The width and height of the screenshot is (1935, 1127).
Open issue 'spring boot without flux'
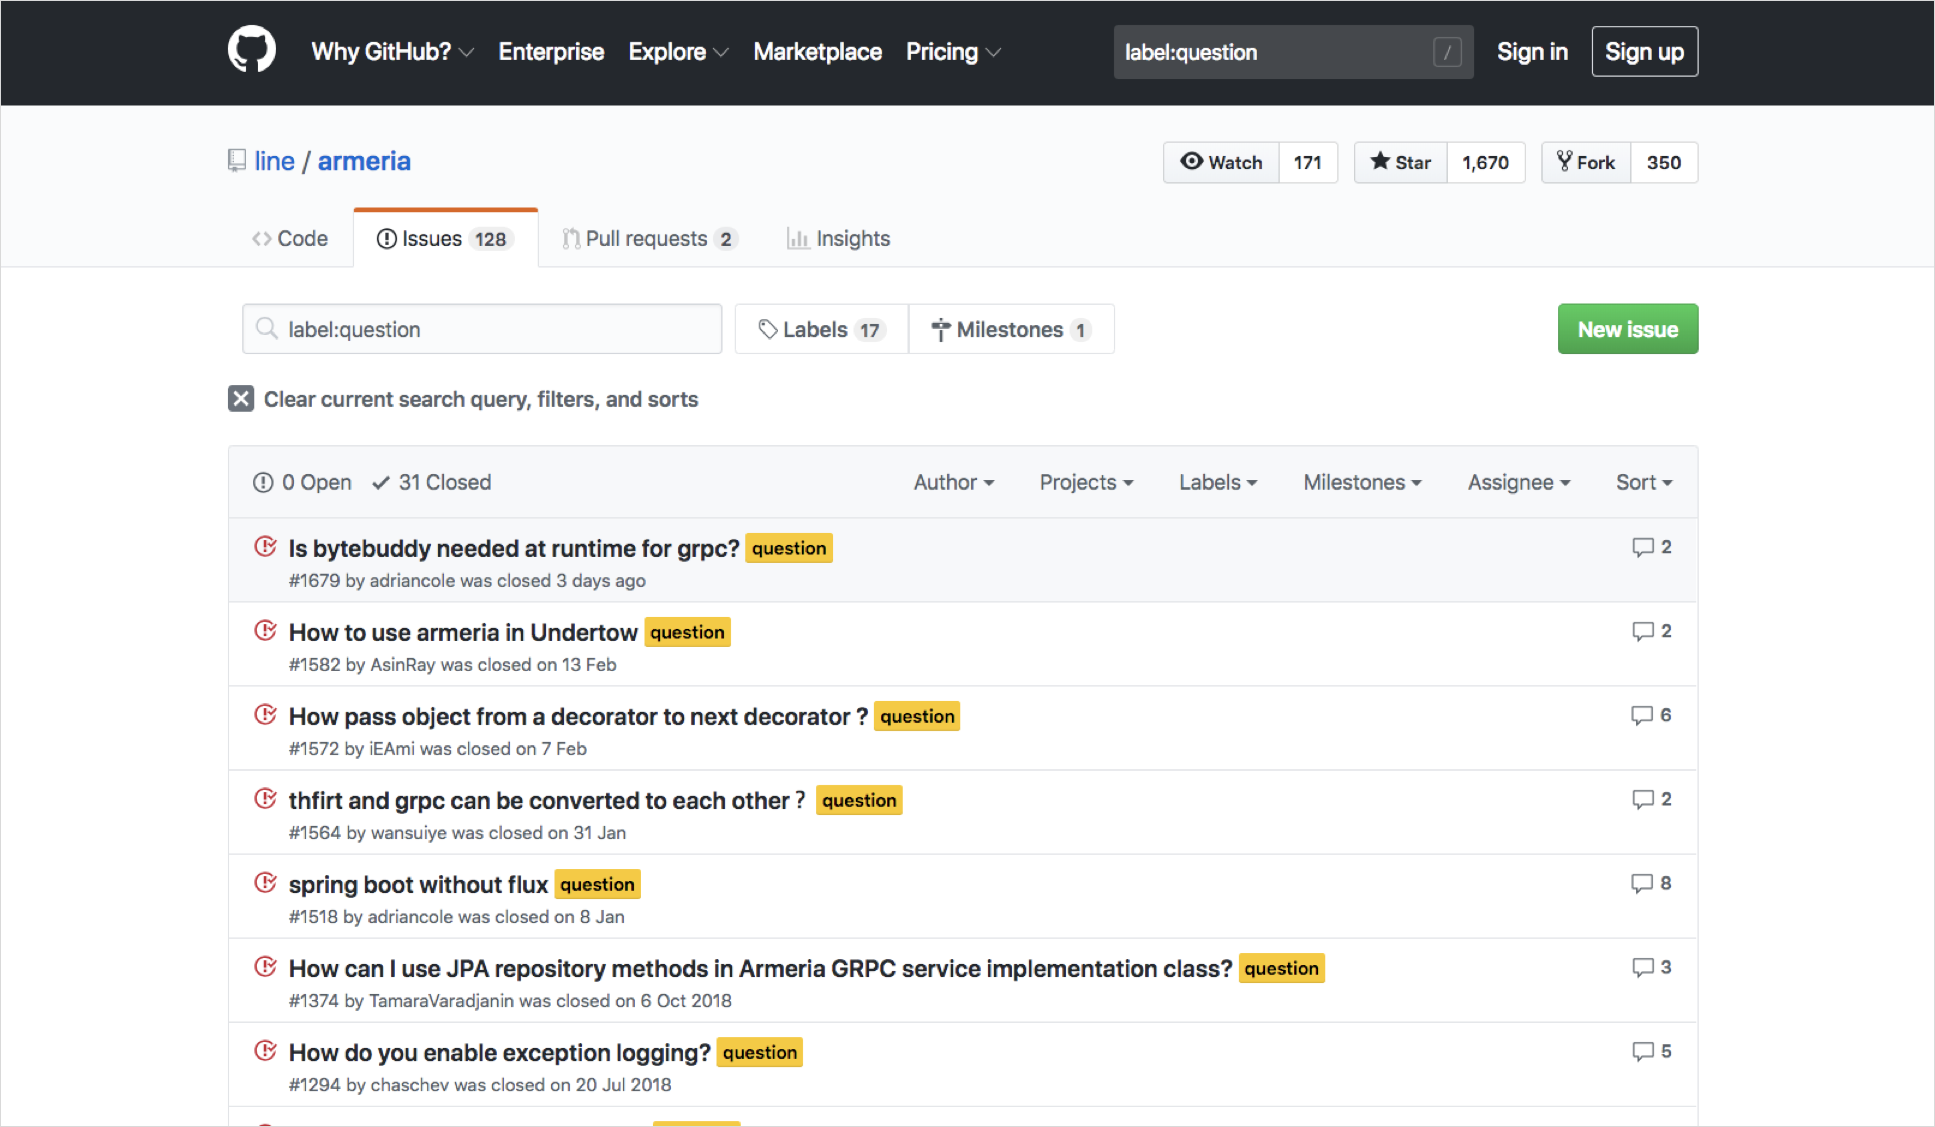tap(418, 884)
